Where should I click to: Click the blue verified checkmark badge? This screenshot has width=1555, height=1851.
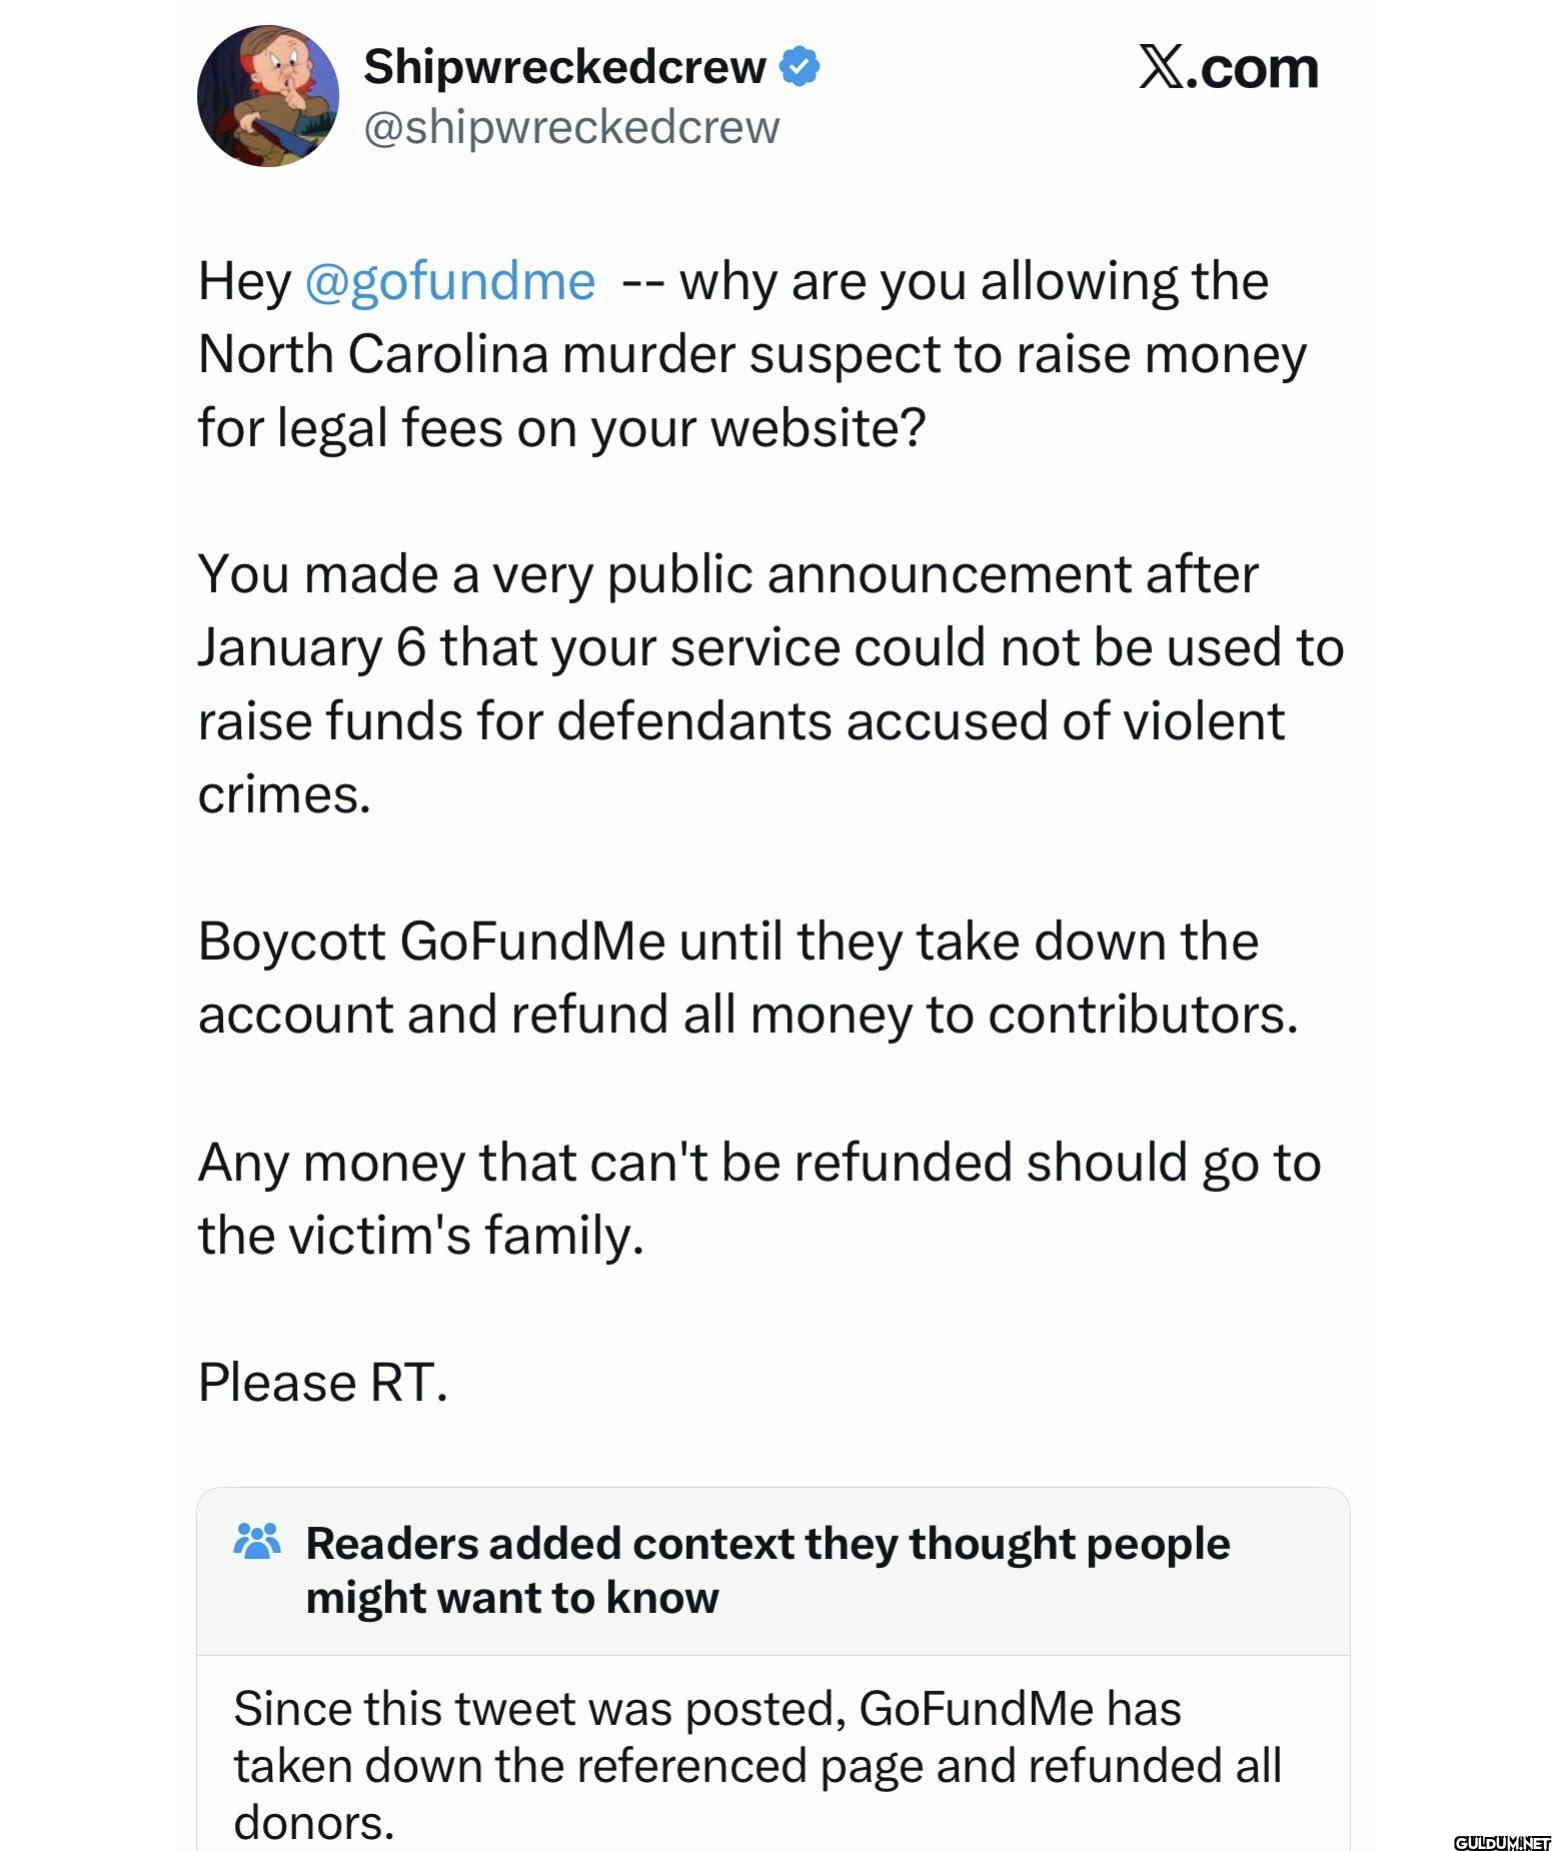coord(800,66)
